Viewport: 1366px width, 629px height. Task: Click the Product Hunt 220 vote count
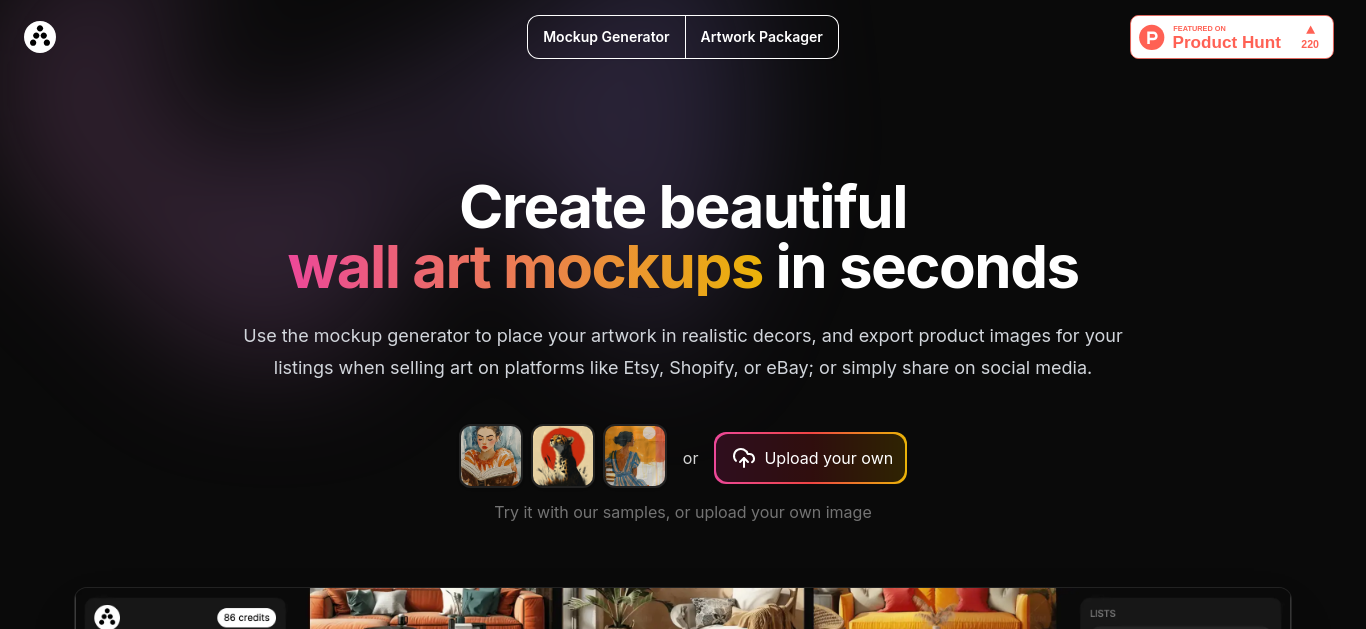1310,44
